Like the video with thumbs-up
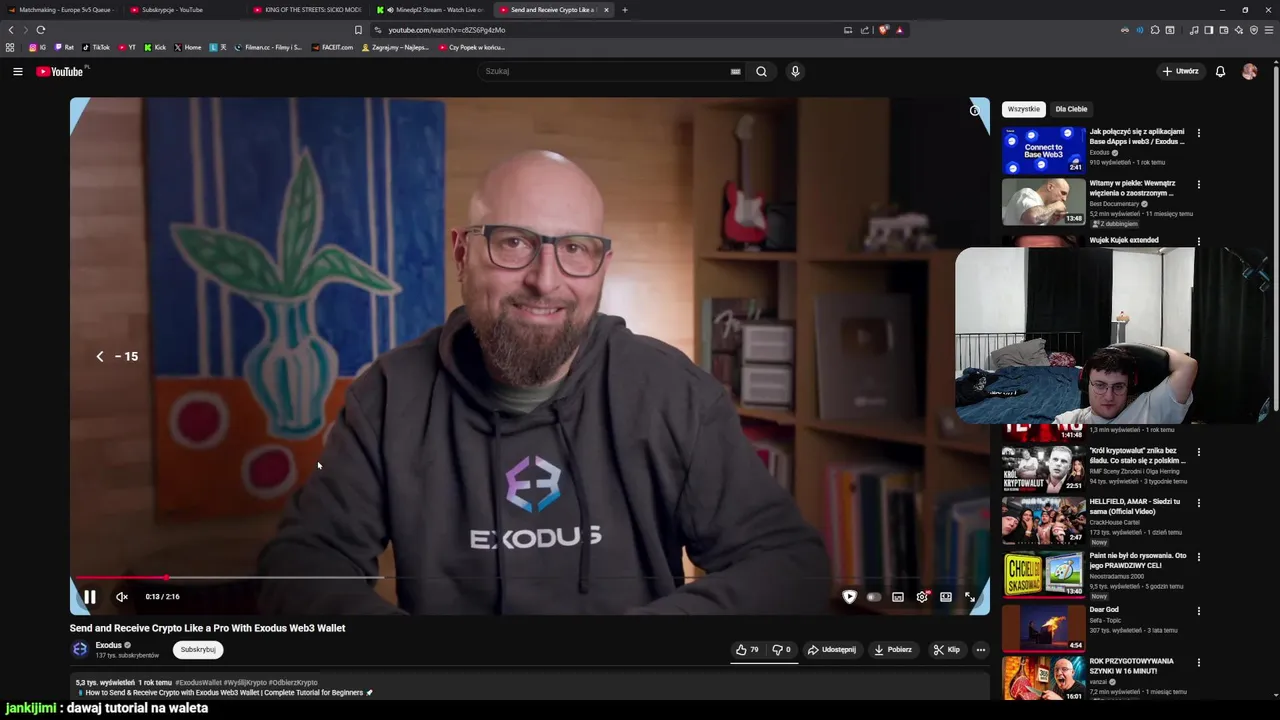1280x720 pixels. coord(747,649)
